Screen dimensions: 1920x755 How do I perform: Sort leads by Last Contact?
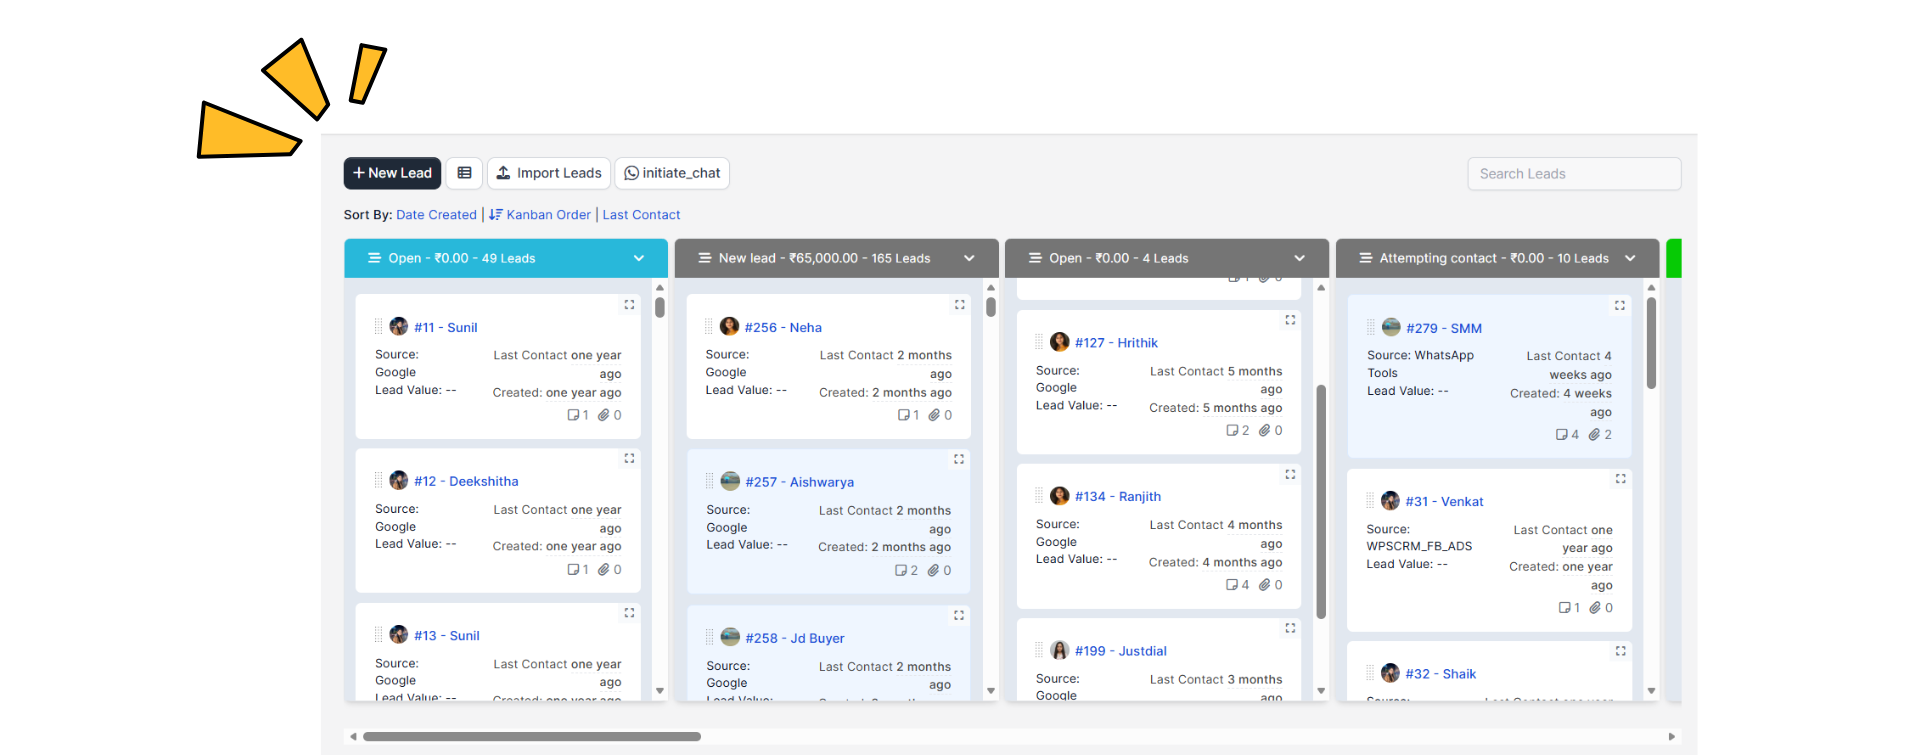641,215
